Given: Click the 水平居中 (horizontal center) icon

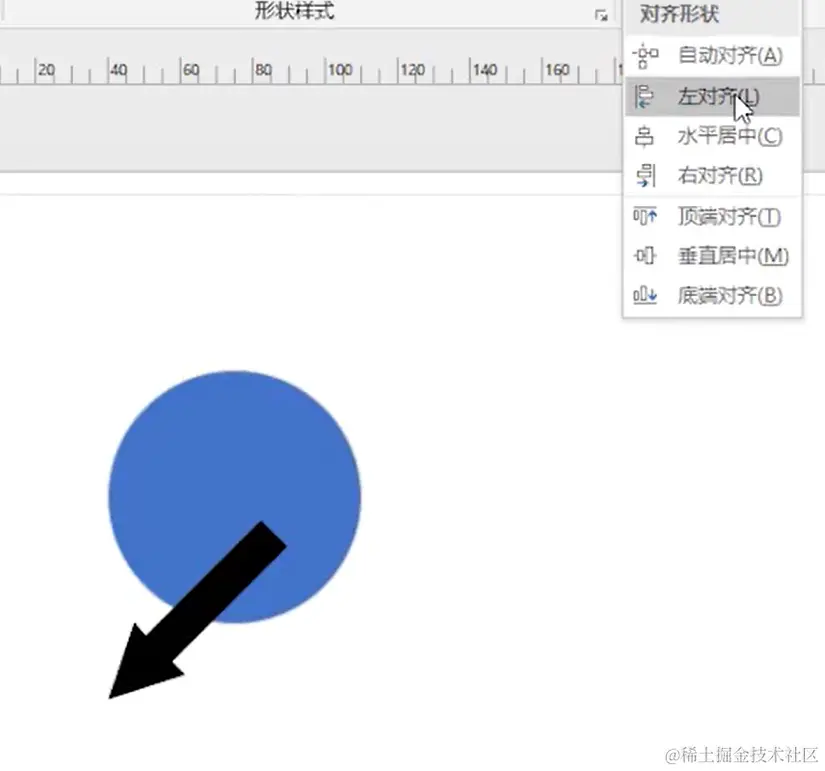Looking at the screenshot, I should coord(645,136).
